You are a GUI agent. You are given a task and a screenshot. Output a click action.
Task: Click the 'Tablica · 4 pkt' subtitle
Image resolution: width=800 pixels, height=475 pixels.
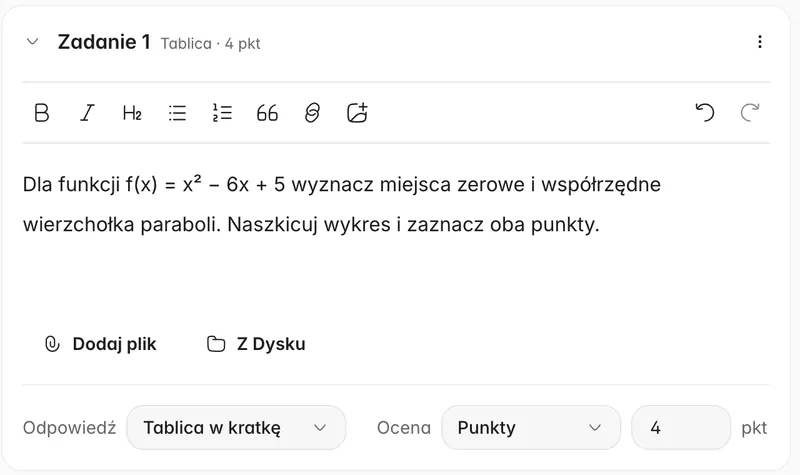tap(210, 44)
